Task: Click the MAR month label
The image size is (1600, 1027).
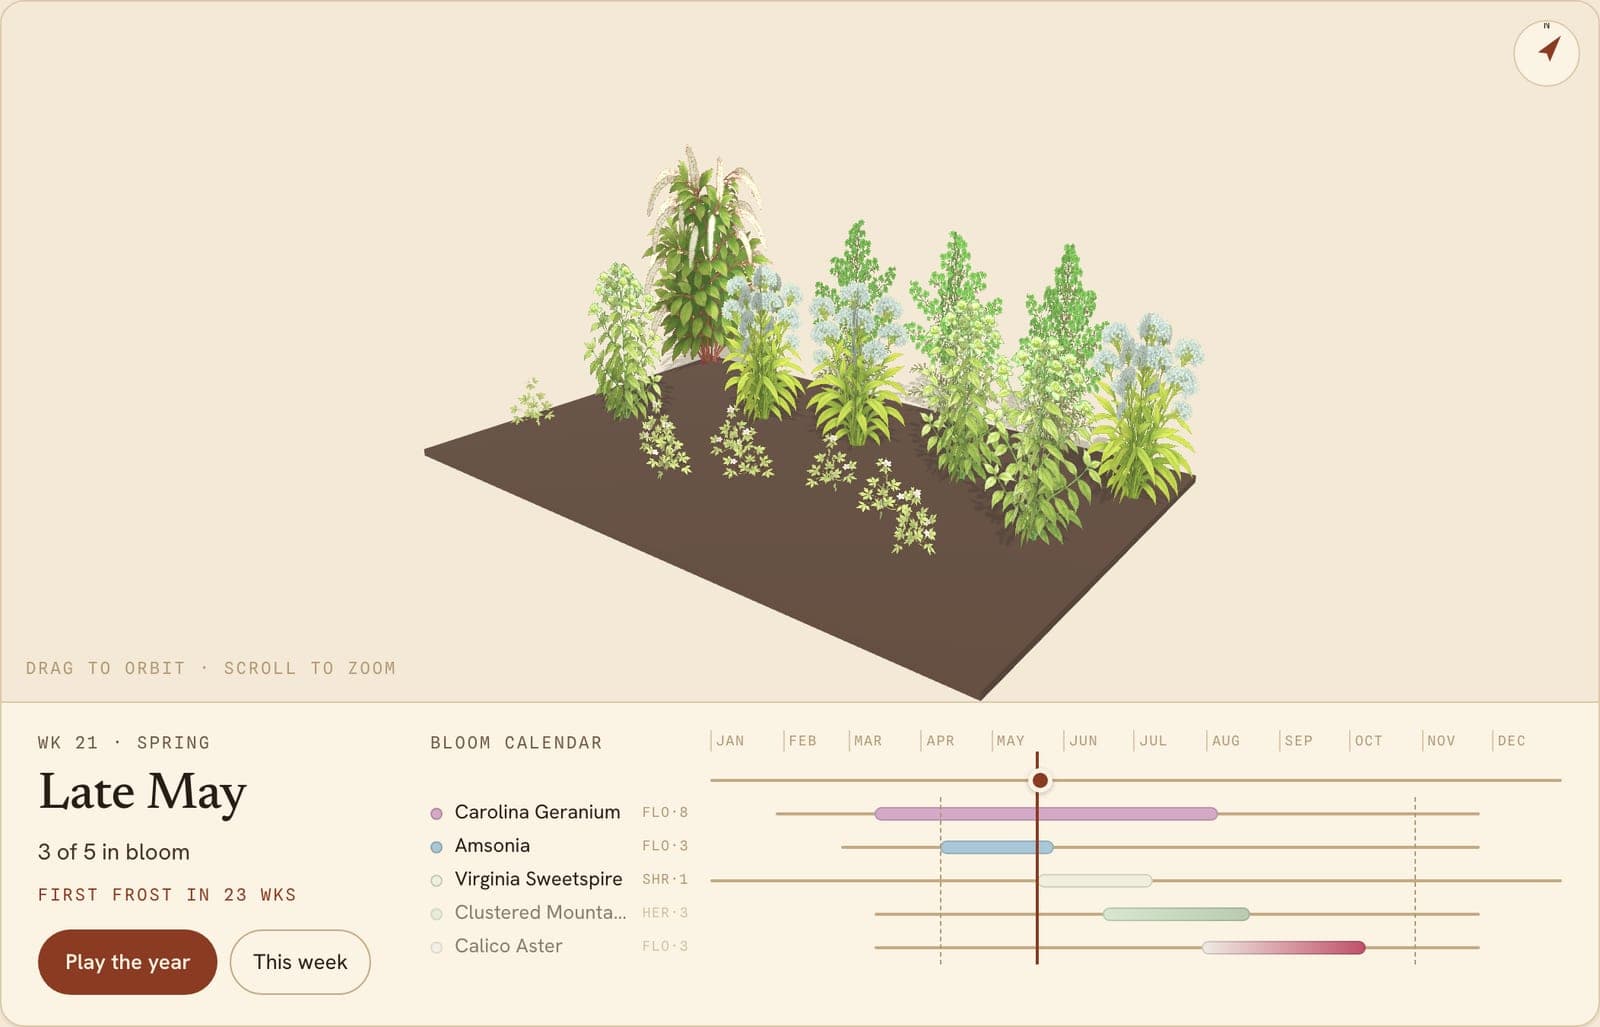Action: (868, 741)
